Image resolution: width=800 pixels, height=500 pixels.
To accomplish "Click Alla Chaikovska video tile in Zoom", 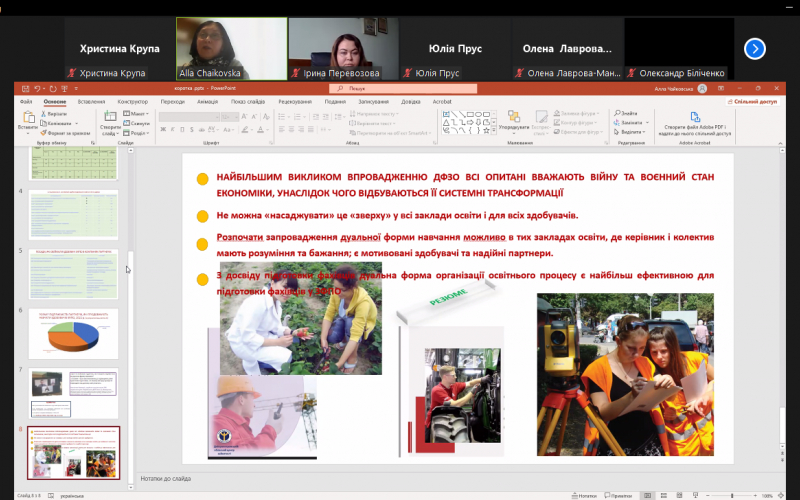I will click(232, 48).
